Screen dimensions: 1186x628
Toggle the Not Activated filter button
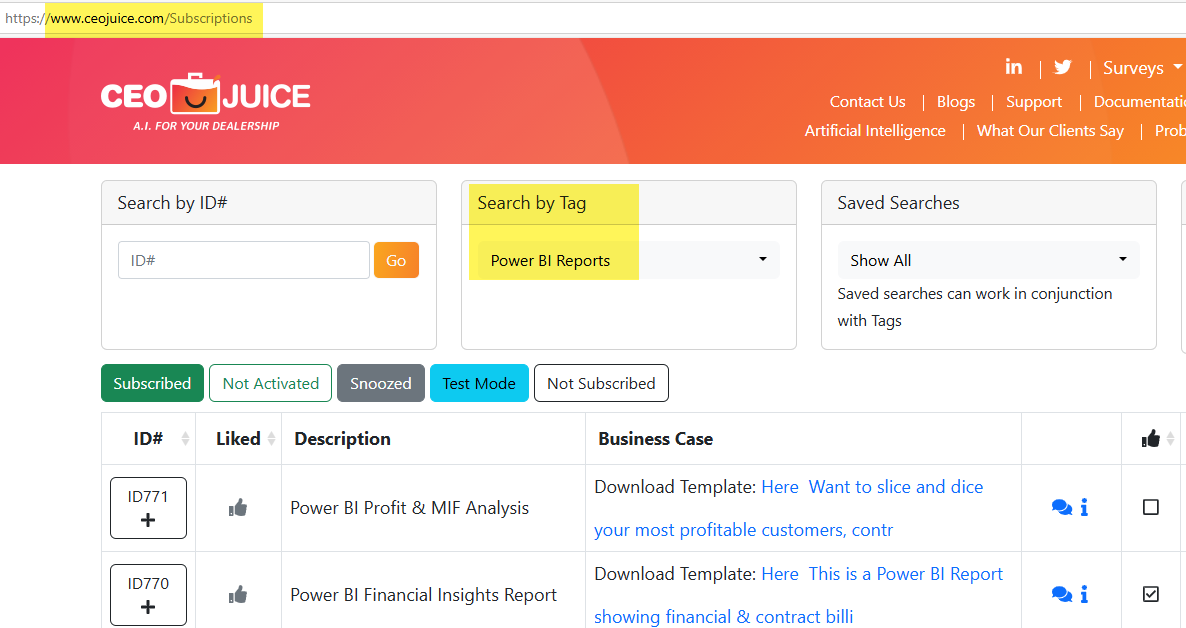coord(271,384)
